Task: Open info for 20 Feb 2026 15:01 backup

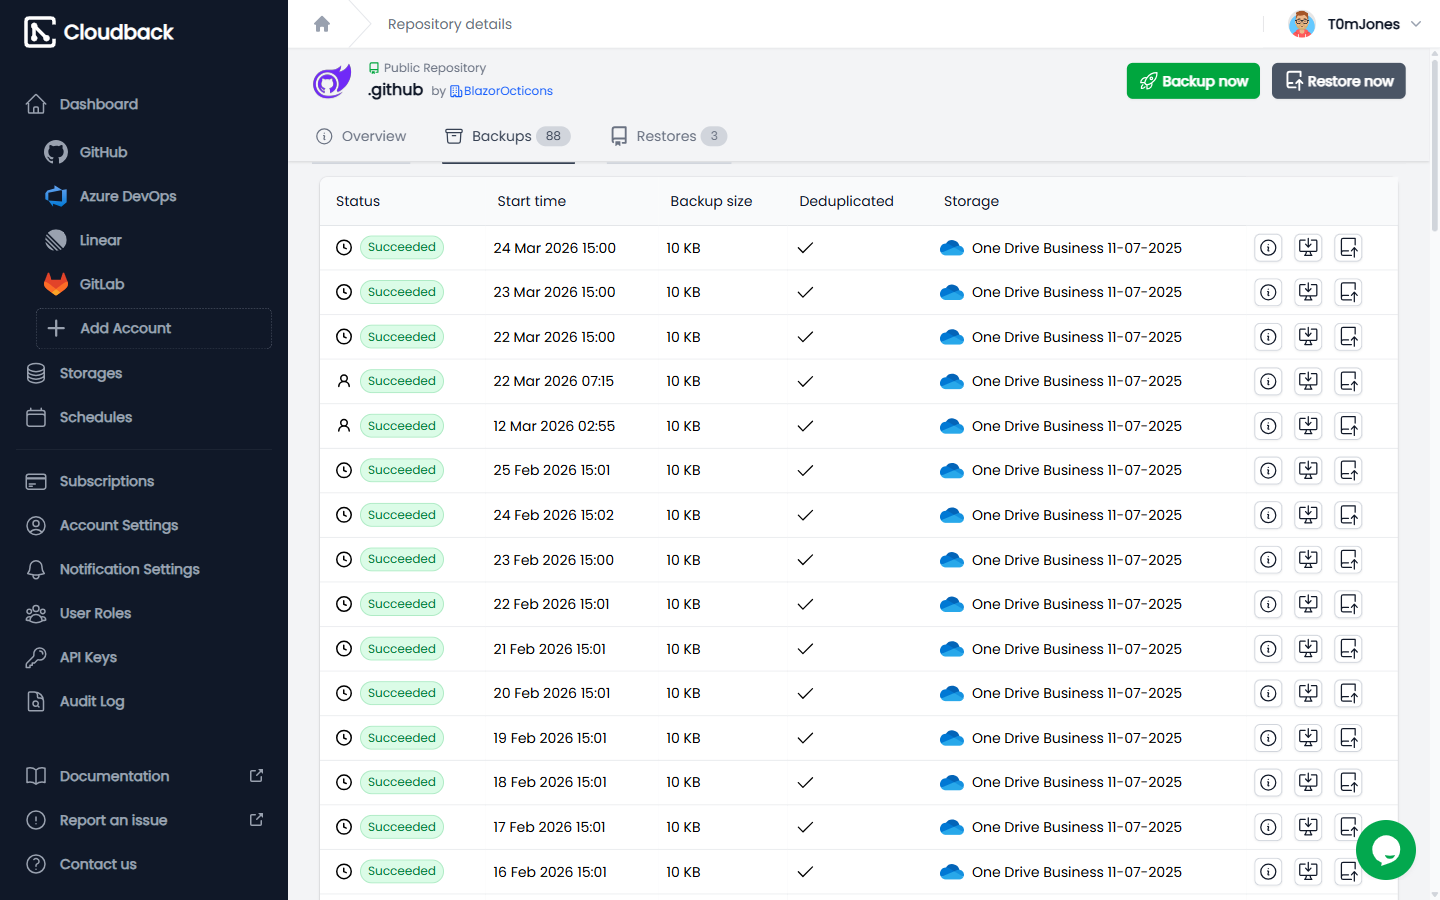Action: pos(1268,693)
